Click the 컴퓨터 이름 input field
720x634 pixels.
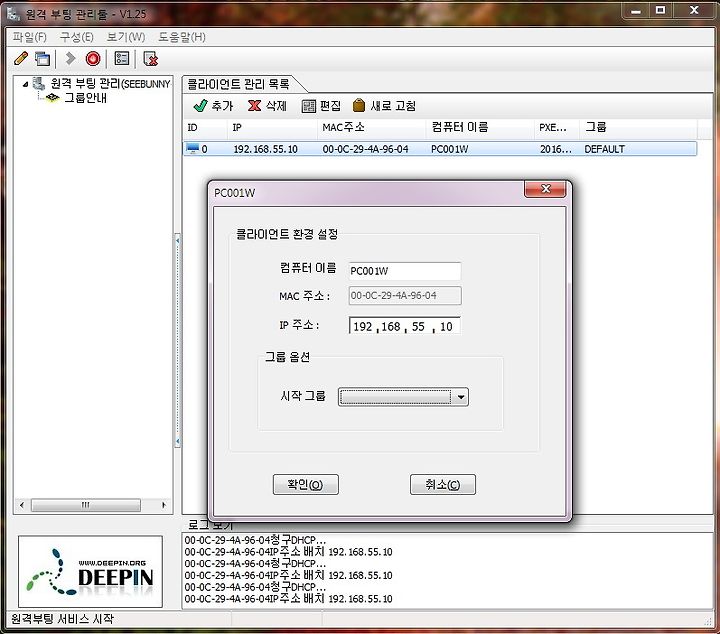pos(405,271)
